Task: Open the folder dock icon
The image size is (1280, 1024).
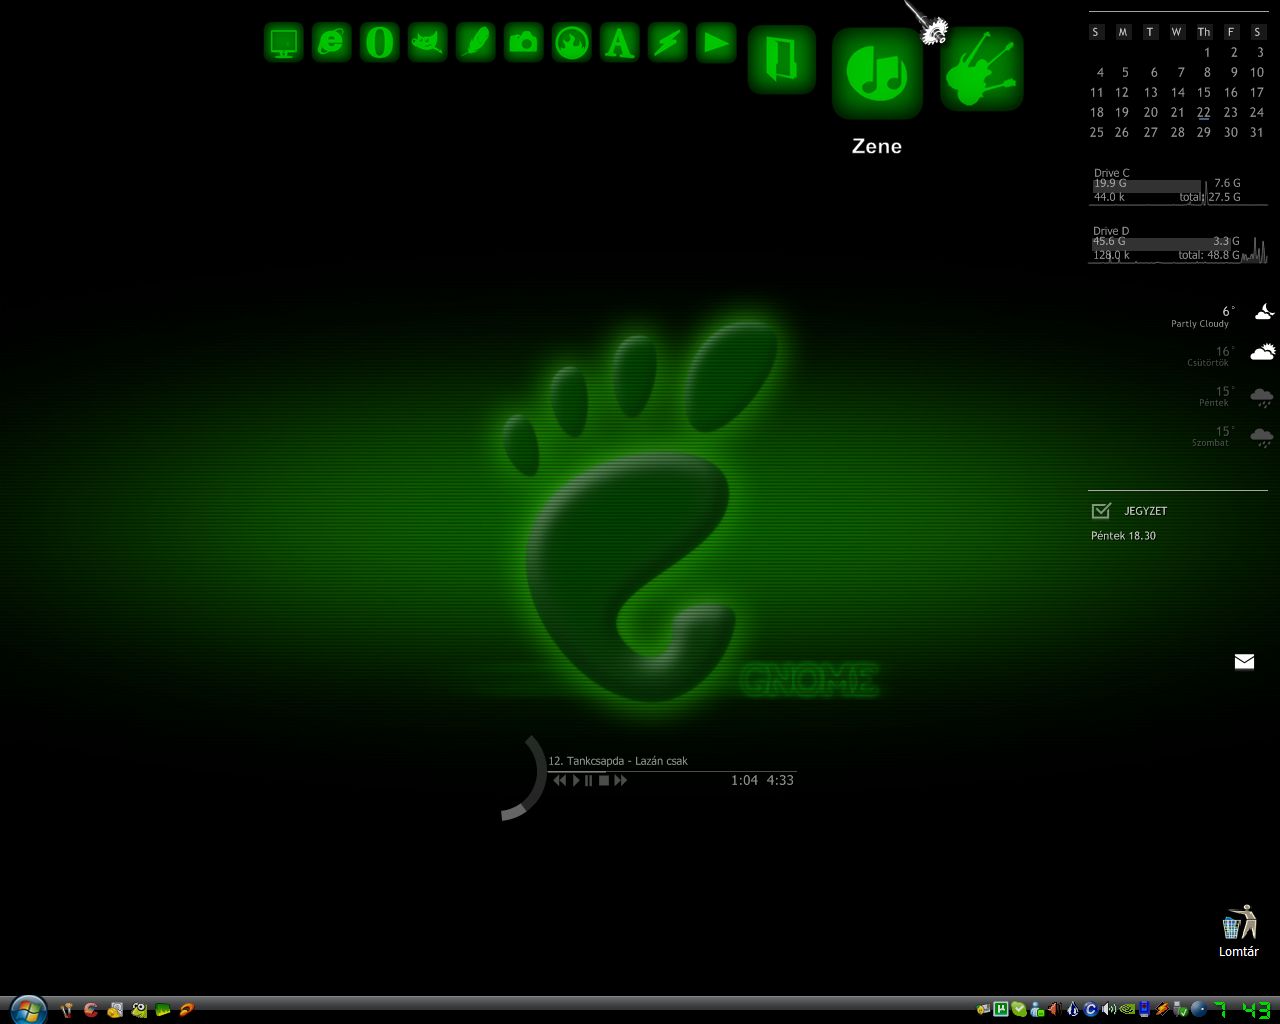Action: pyautogui.click(x=782, y=59)
